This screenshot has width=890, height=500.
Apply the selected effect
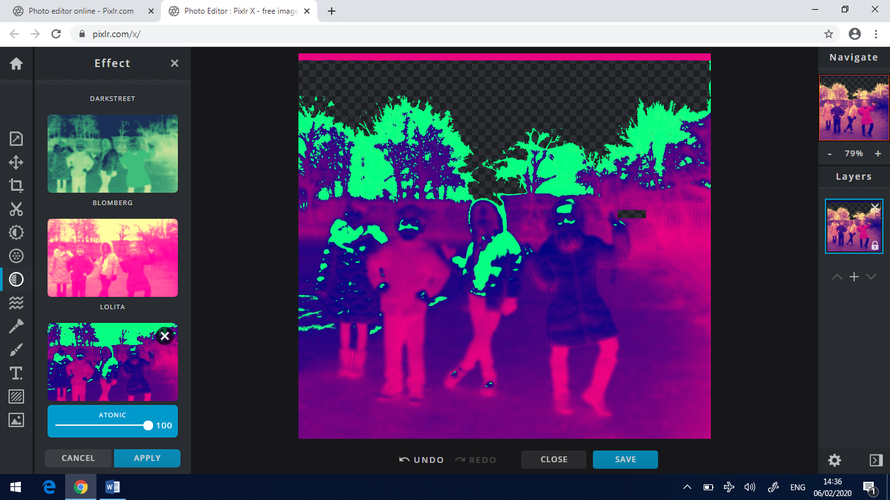click(x=147, y=458)
